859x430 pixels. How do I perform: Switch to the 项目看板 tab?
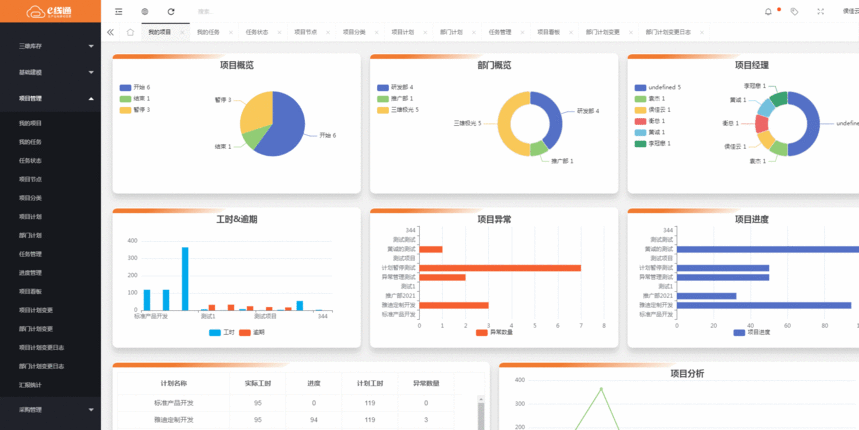548,32
